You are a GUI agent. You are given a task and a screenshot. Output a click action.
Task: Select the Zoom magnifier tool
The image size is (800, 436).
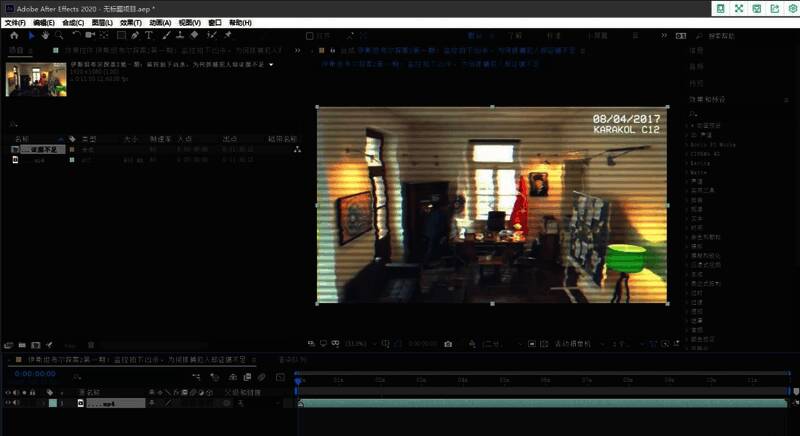pyautogui.click(x=58, y=35)
